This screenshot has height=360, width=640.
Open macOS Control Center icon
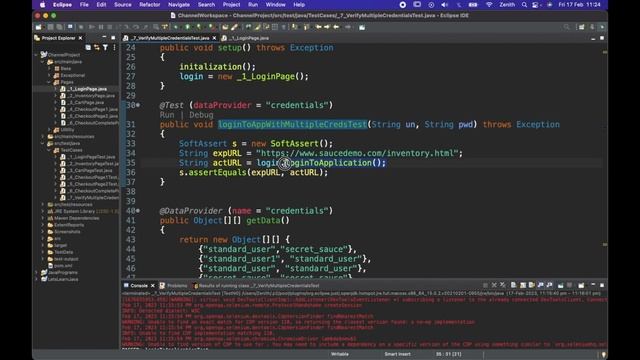(x=535, y=5)
